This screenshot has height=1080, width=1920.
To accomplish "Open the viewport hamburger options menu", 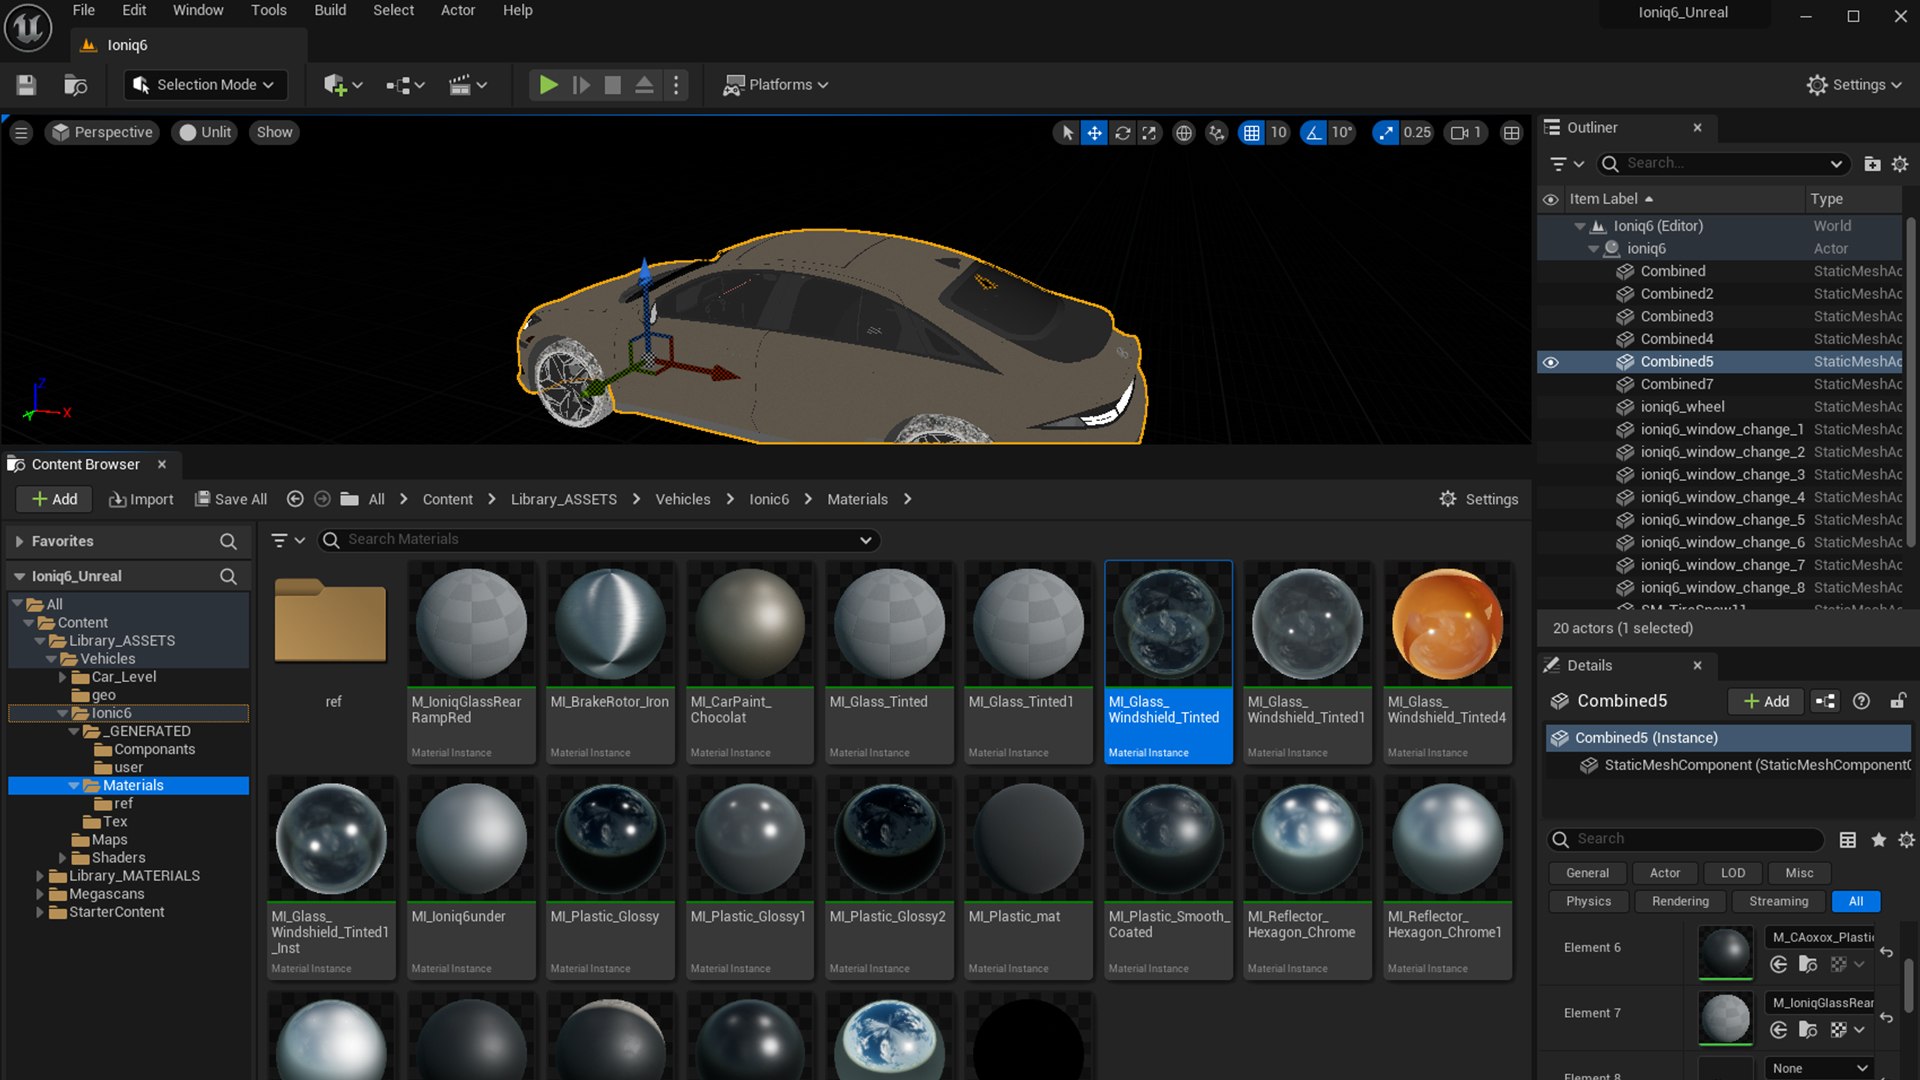I will point(21,132).
